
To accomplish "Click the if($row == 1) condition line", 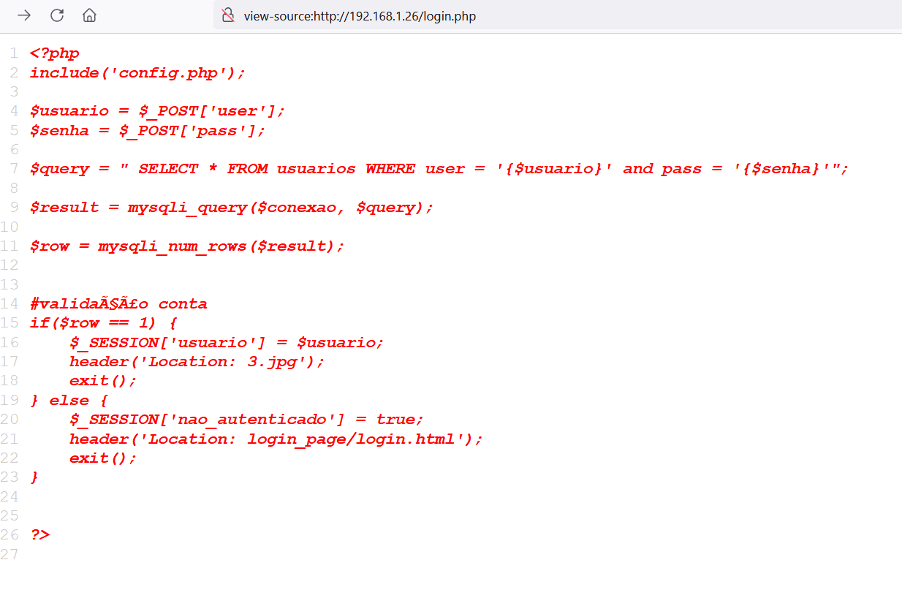I will (103, 323).
